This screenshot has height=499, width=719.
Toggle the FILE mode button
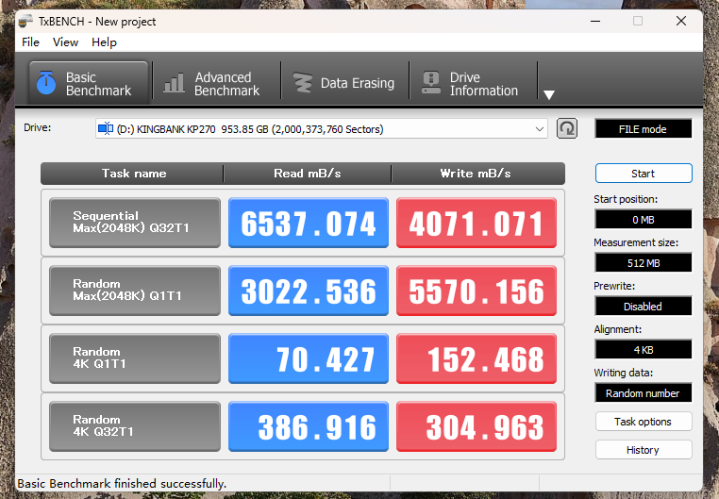[x=643, y=129]
